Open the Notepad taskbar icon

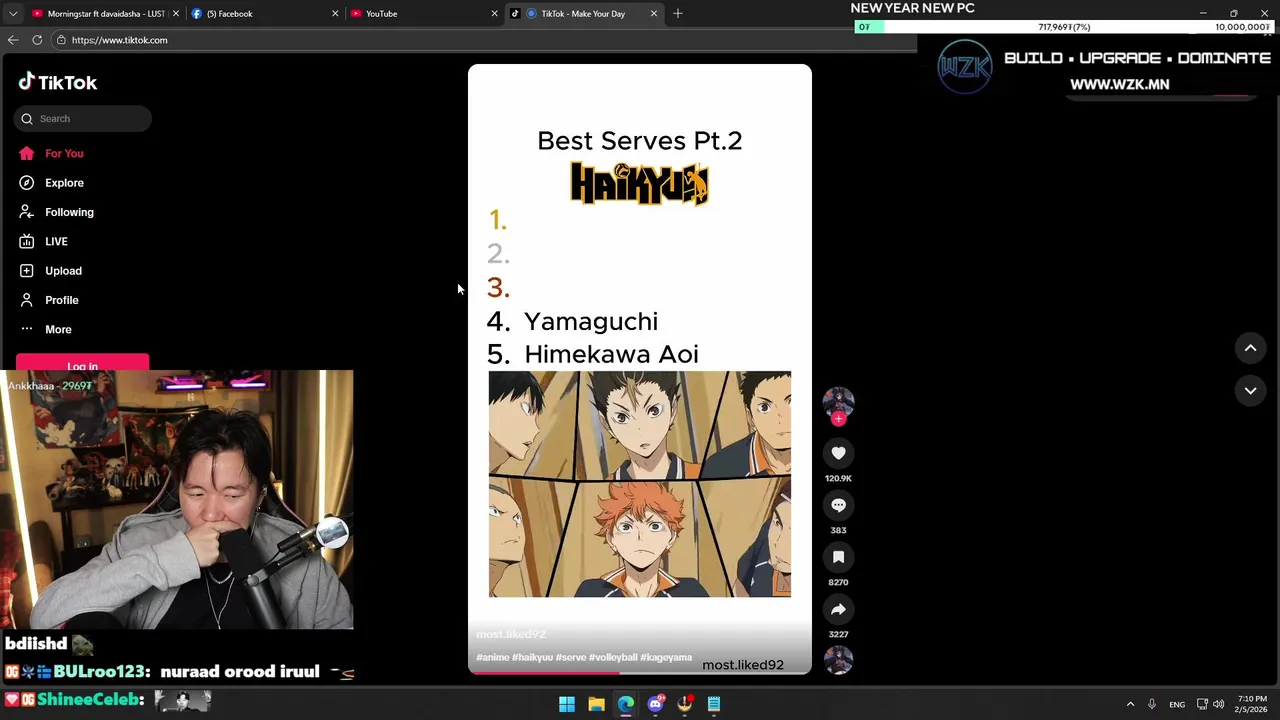714,704
